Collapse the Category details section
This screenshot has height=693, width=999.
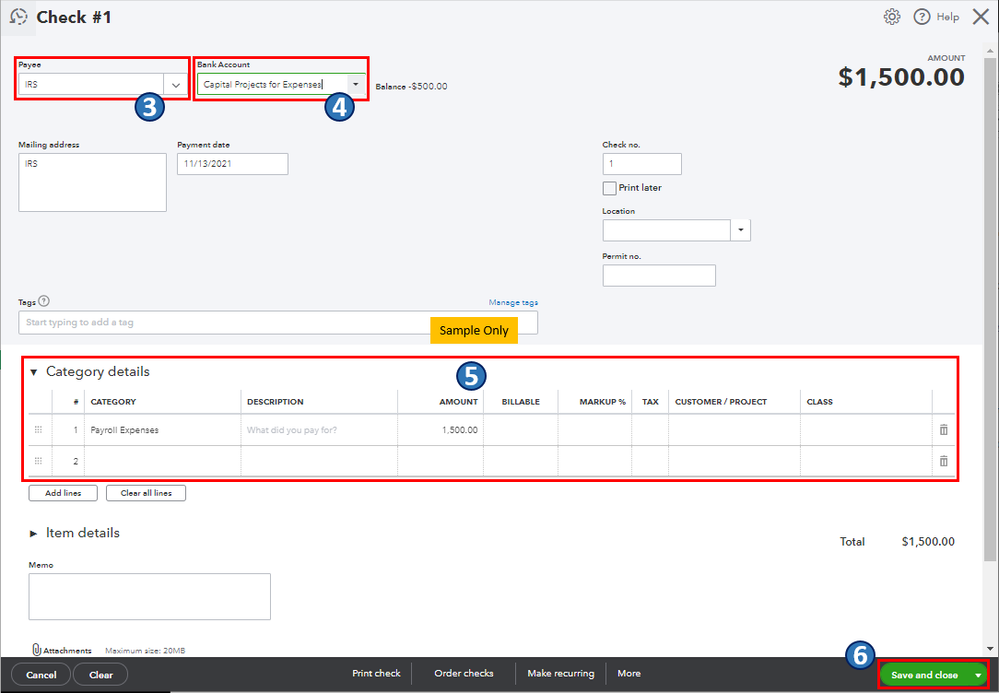(34, 372)
